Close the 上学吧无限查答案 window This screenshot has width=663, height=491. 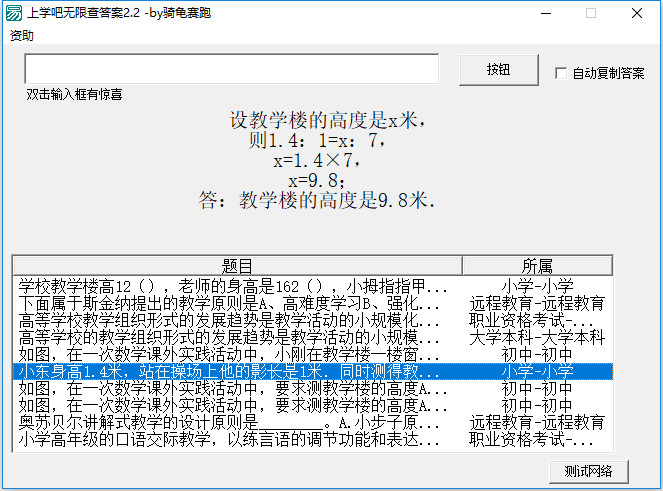click(636, 14)
